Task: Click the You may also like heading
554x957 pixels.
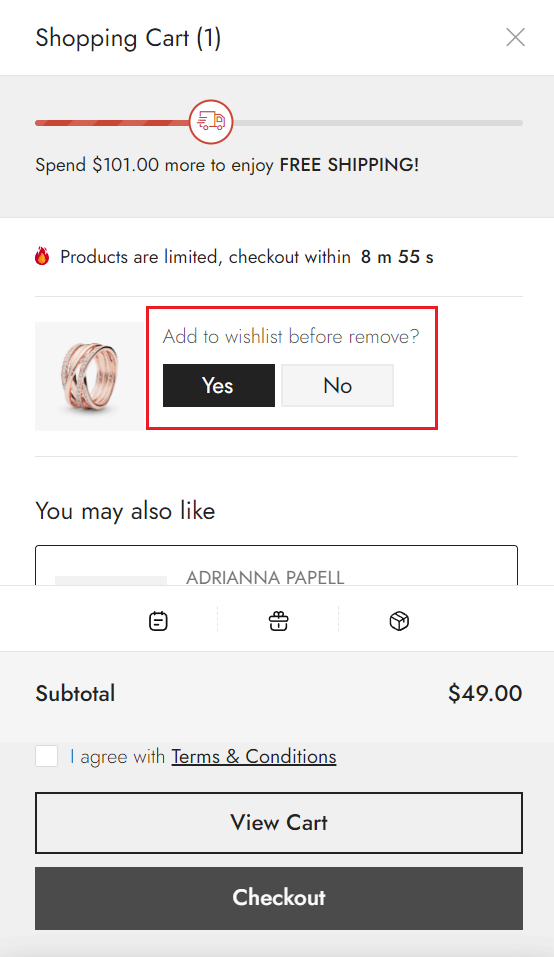Action: pos(125,511)
